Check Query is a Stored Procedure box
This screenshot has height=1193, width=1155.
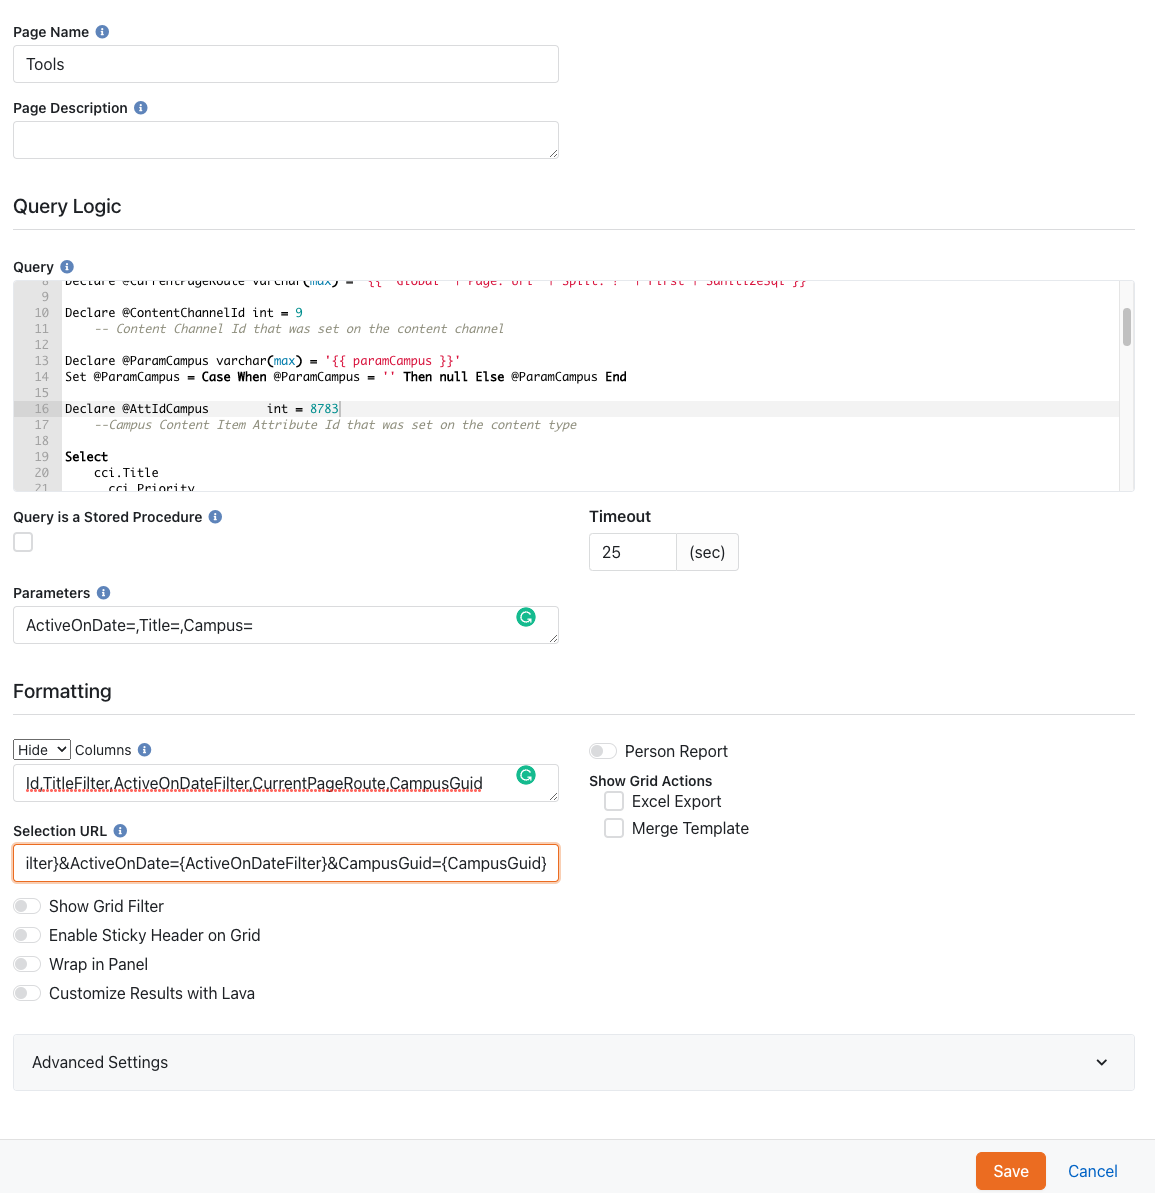coord(23,542)
